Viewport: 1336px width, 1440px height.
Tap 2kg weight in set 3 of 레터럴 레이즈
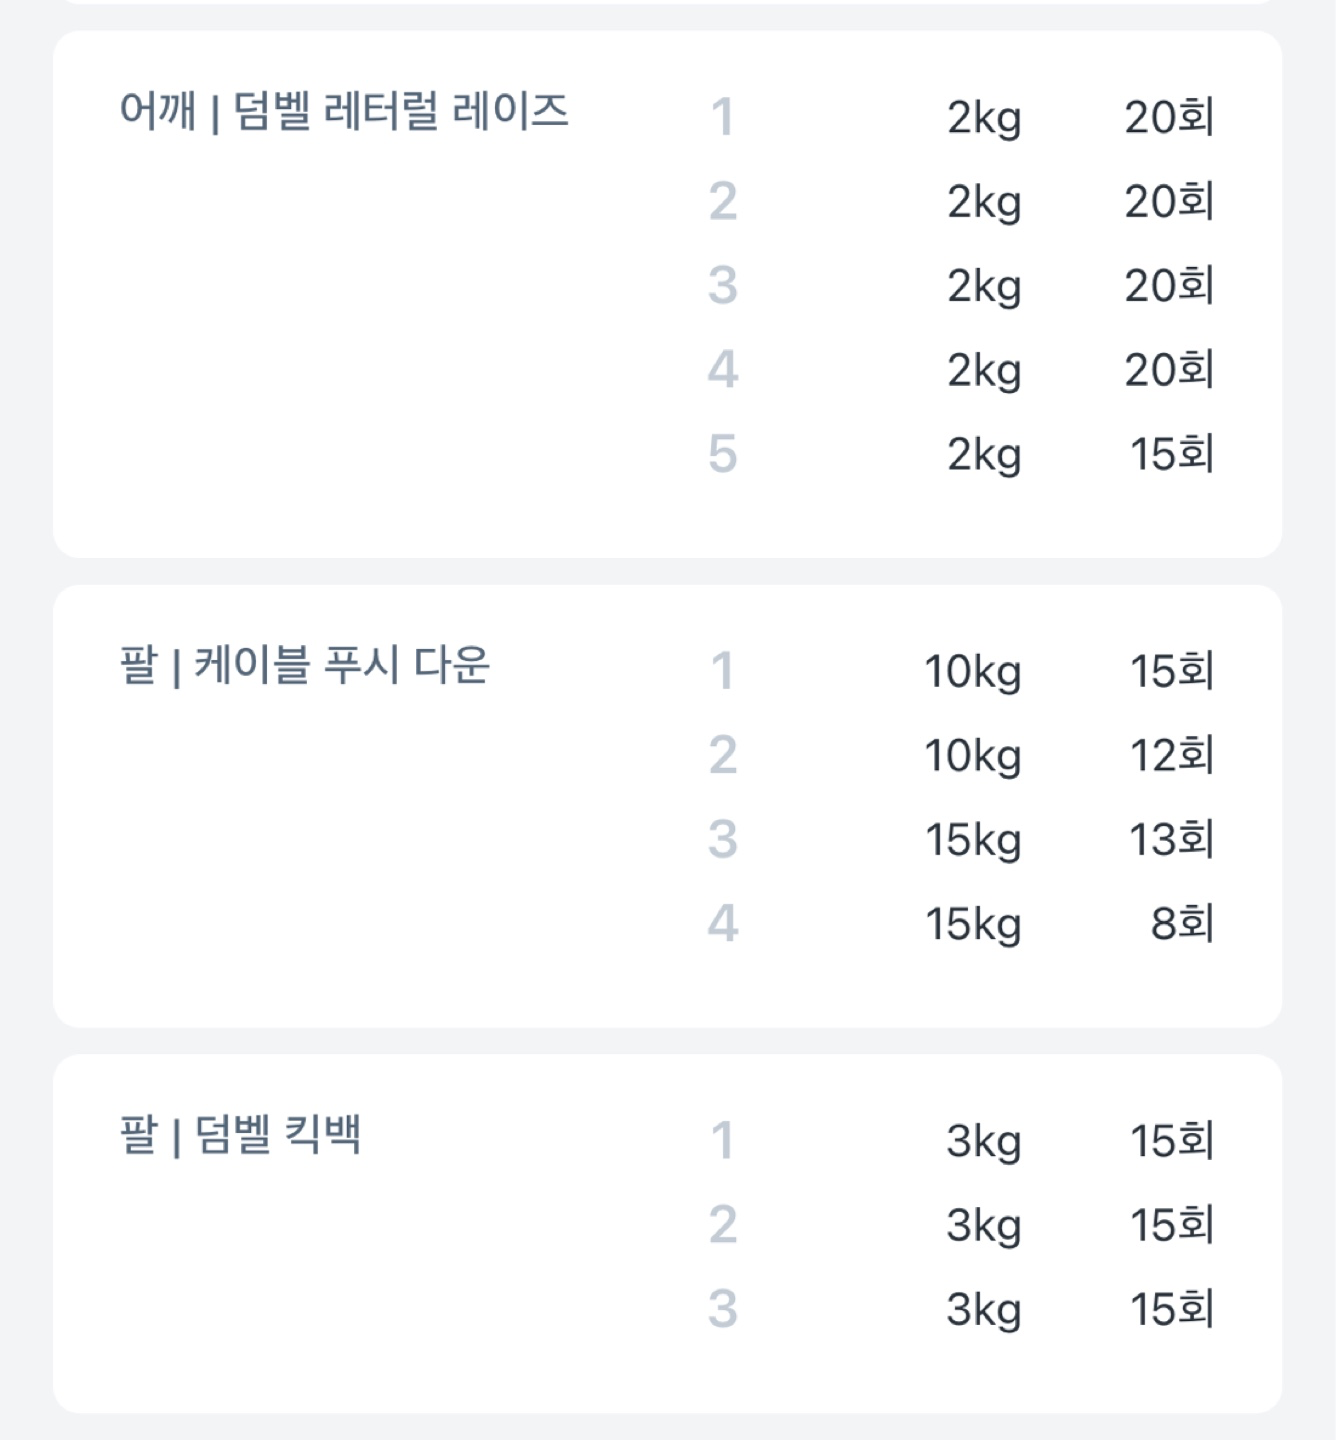pyautogui.click(x=984, y=287)
